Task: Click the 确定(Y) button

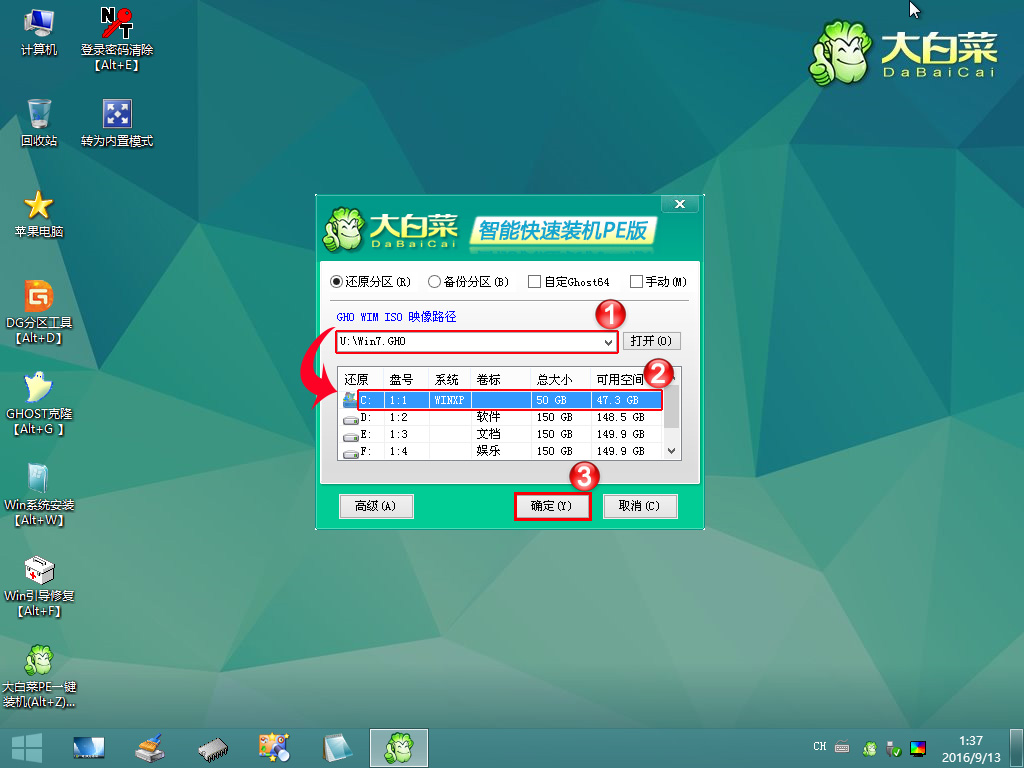Action: tap(552, 506)
